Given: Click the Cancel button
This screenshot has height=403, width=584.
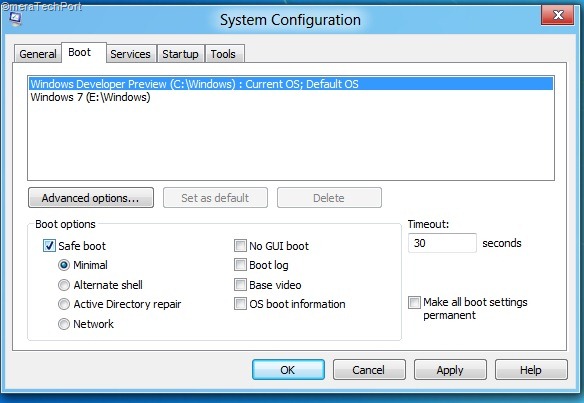Looking at the screenshot, I should [x=369, y=370].
